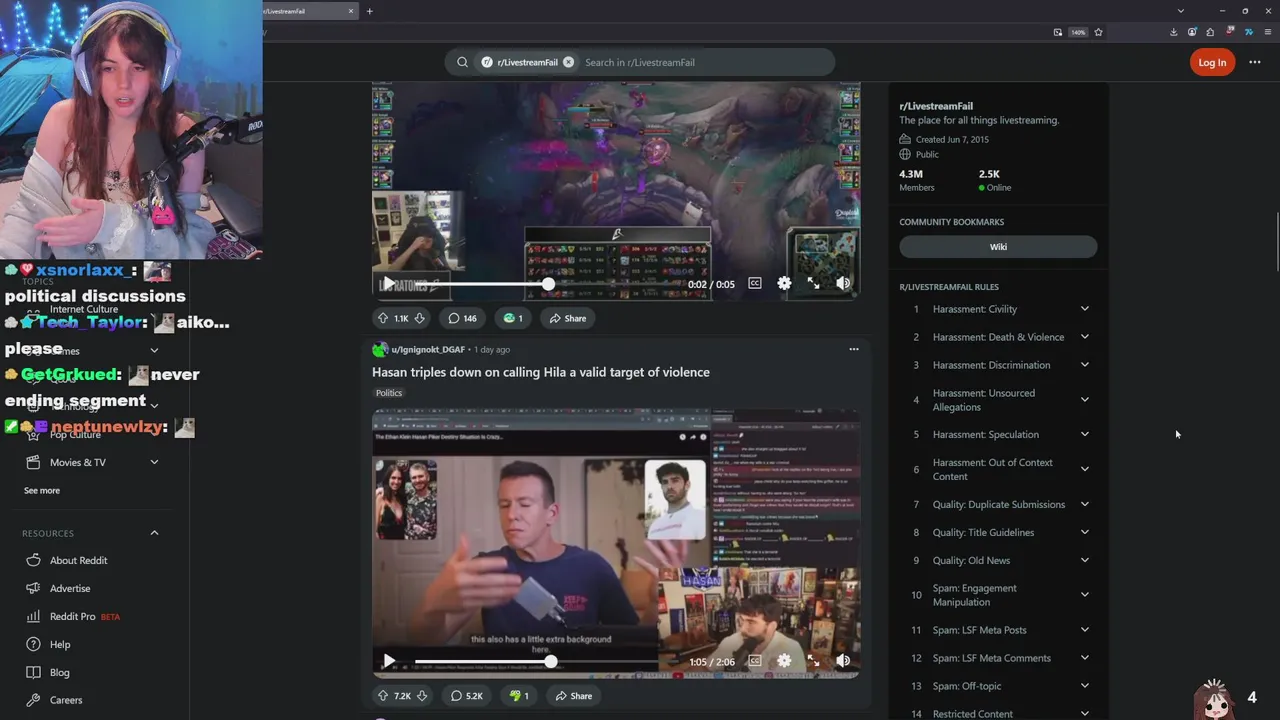
Task: Downvote the post with 7.2K votes
Action: click(x=422, y=696)
